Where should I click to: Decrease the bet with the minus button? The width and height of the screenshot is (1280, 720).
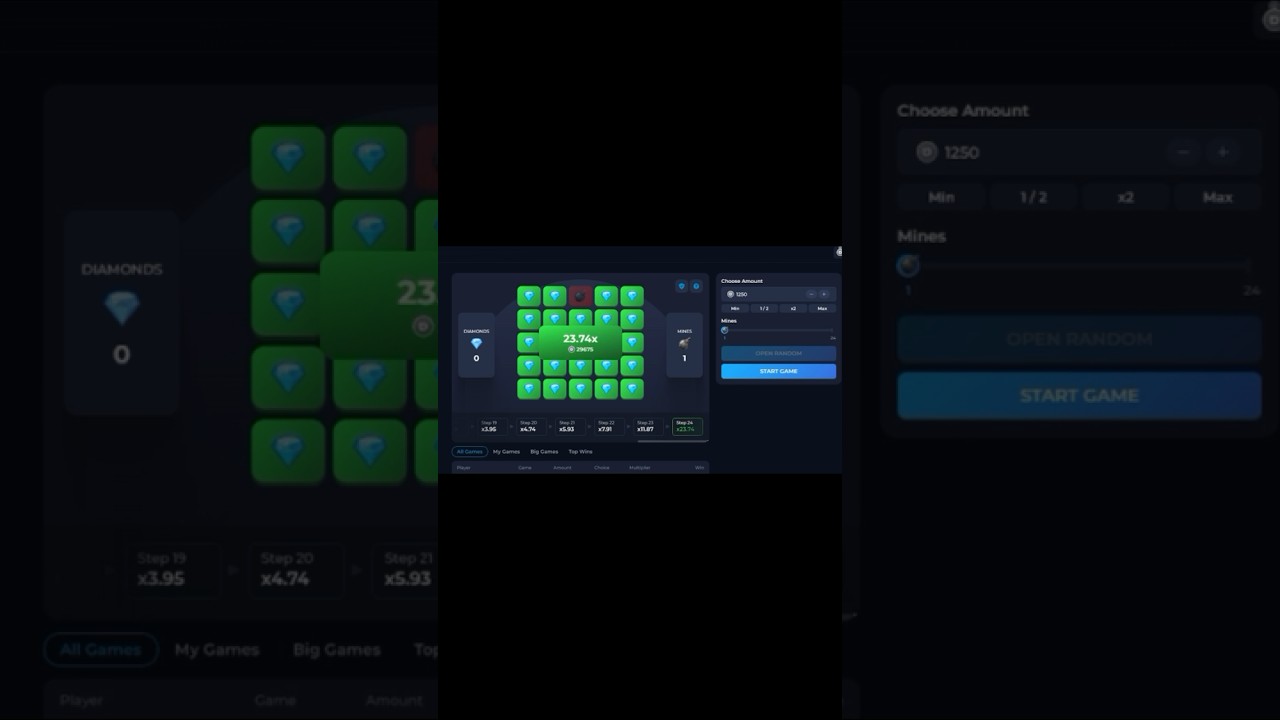(x=812, y=294)
